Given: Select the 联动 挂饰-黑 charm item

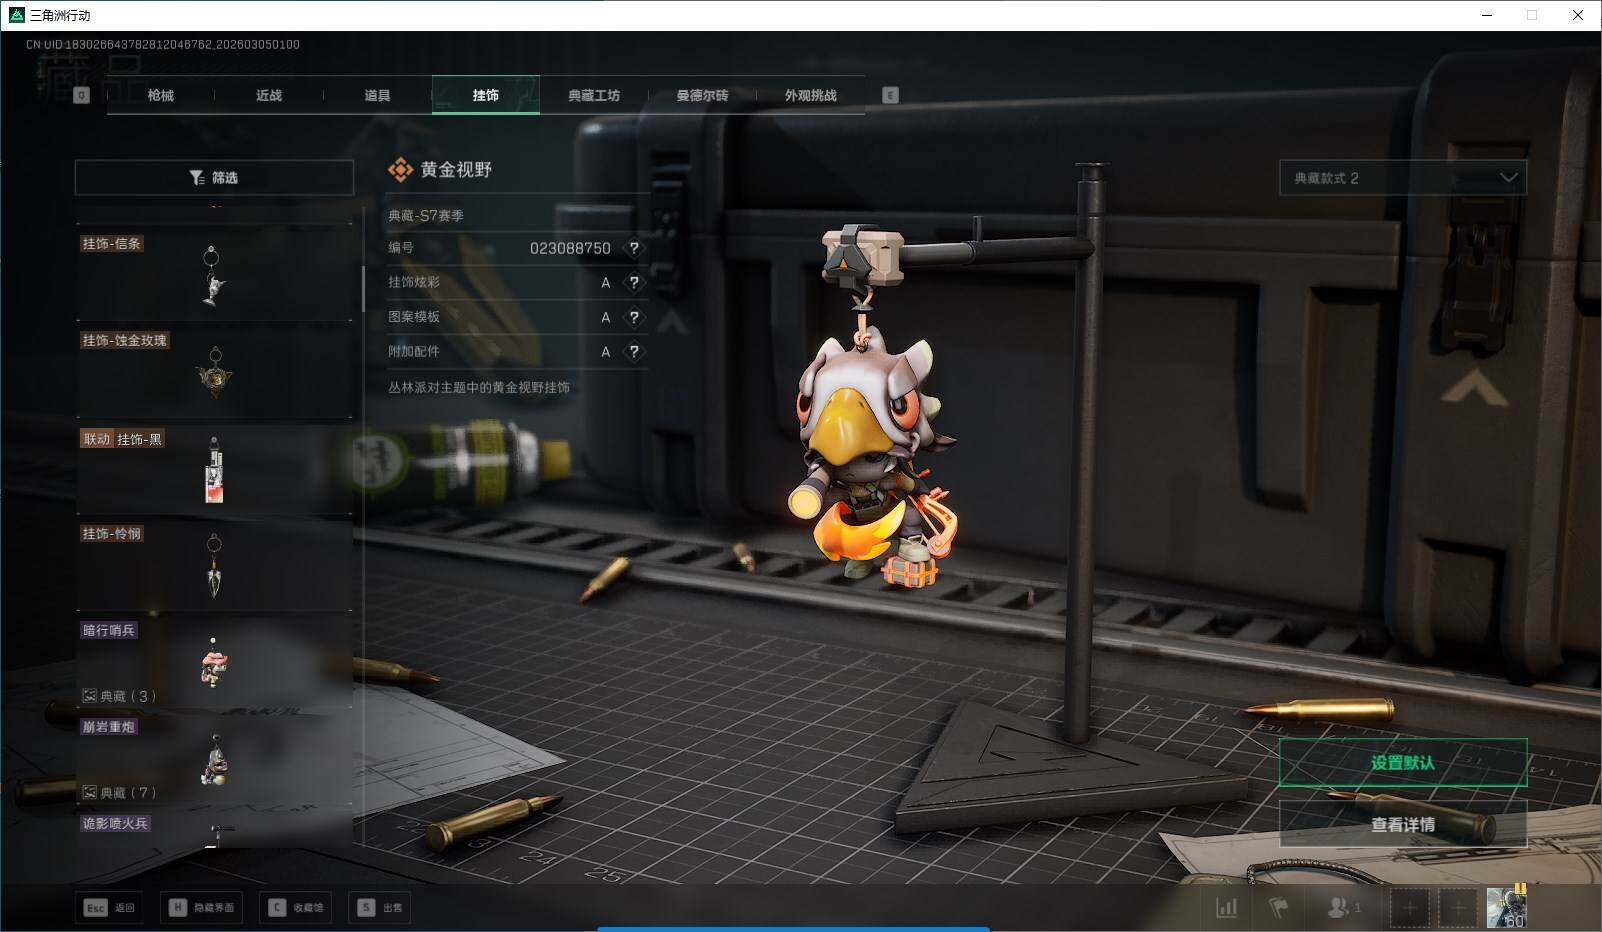Looking at the screenshot, I should coord(214,469).
